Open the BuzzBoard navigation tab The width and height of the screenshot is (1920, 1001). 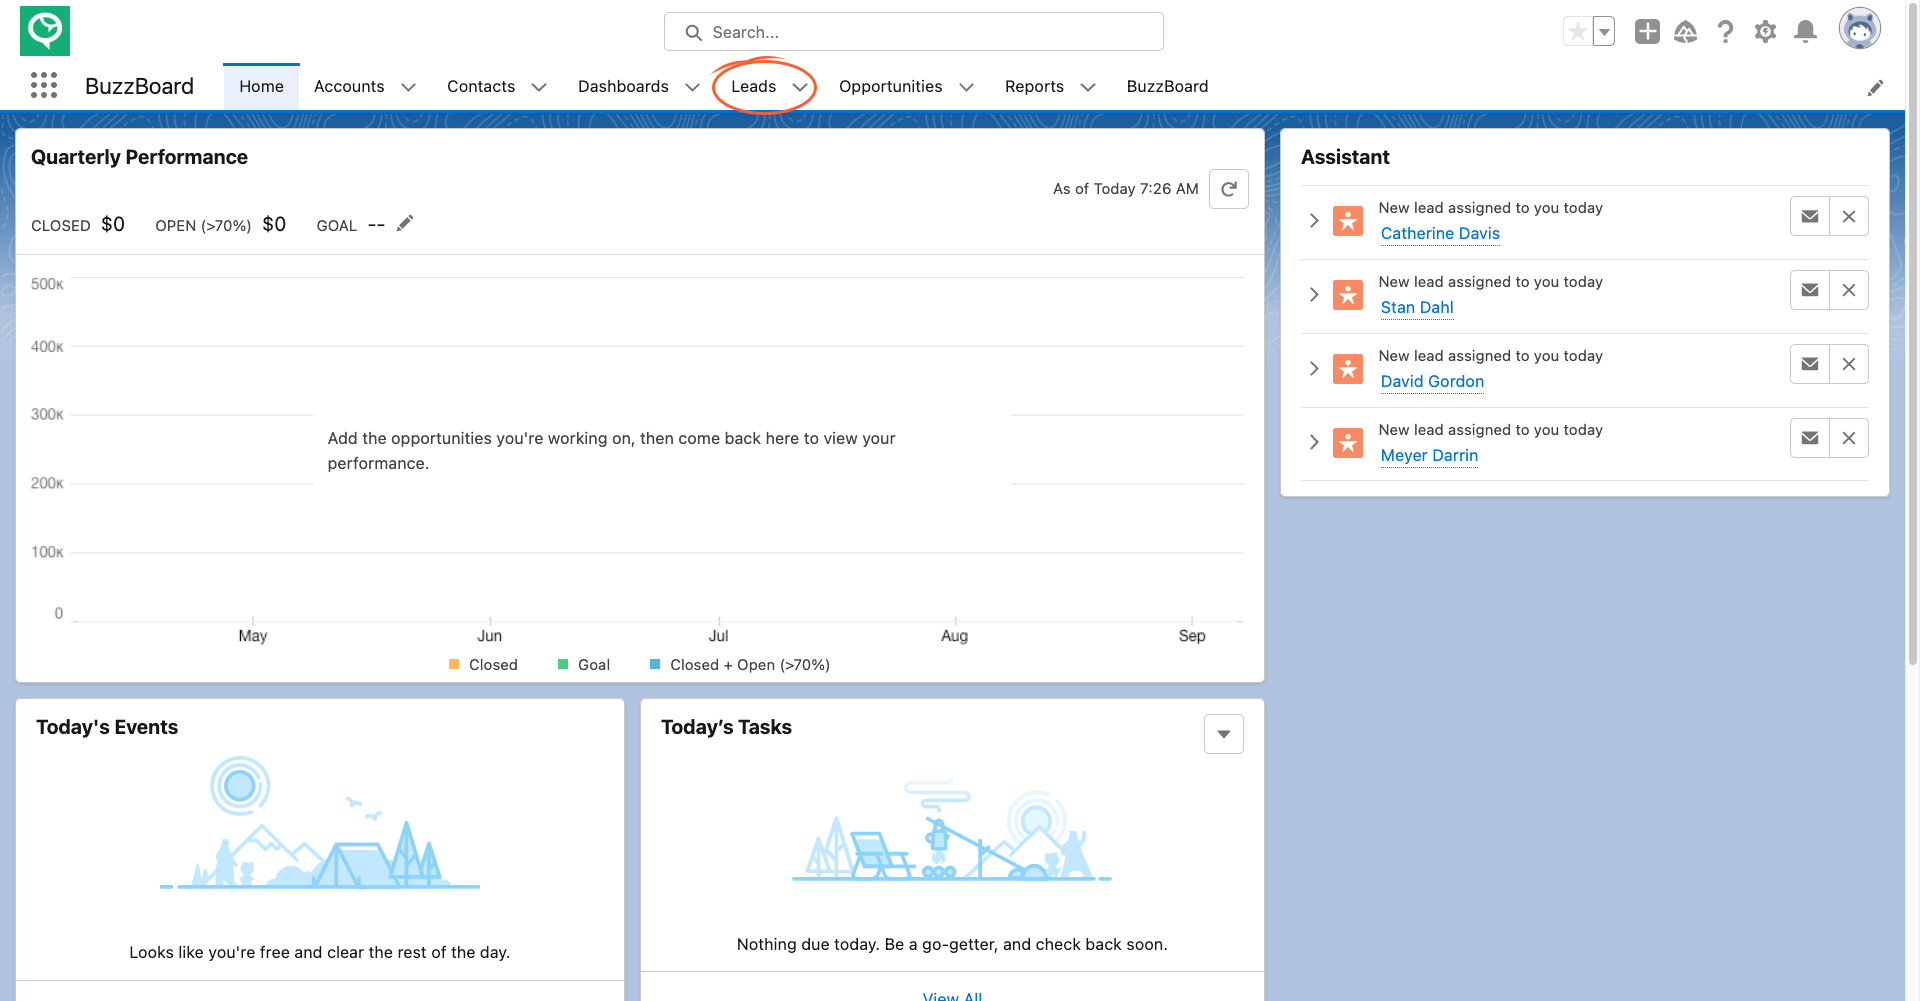tap(1167, 87)
